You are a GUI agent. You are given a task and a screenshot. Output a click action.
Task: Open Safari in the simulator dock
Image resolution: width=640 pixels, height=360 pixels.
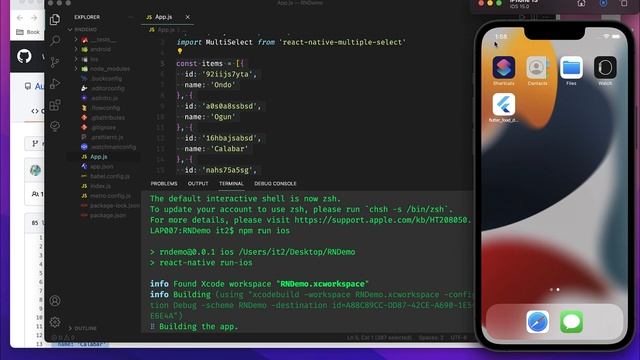click(538, 322)
